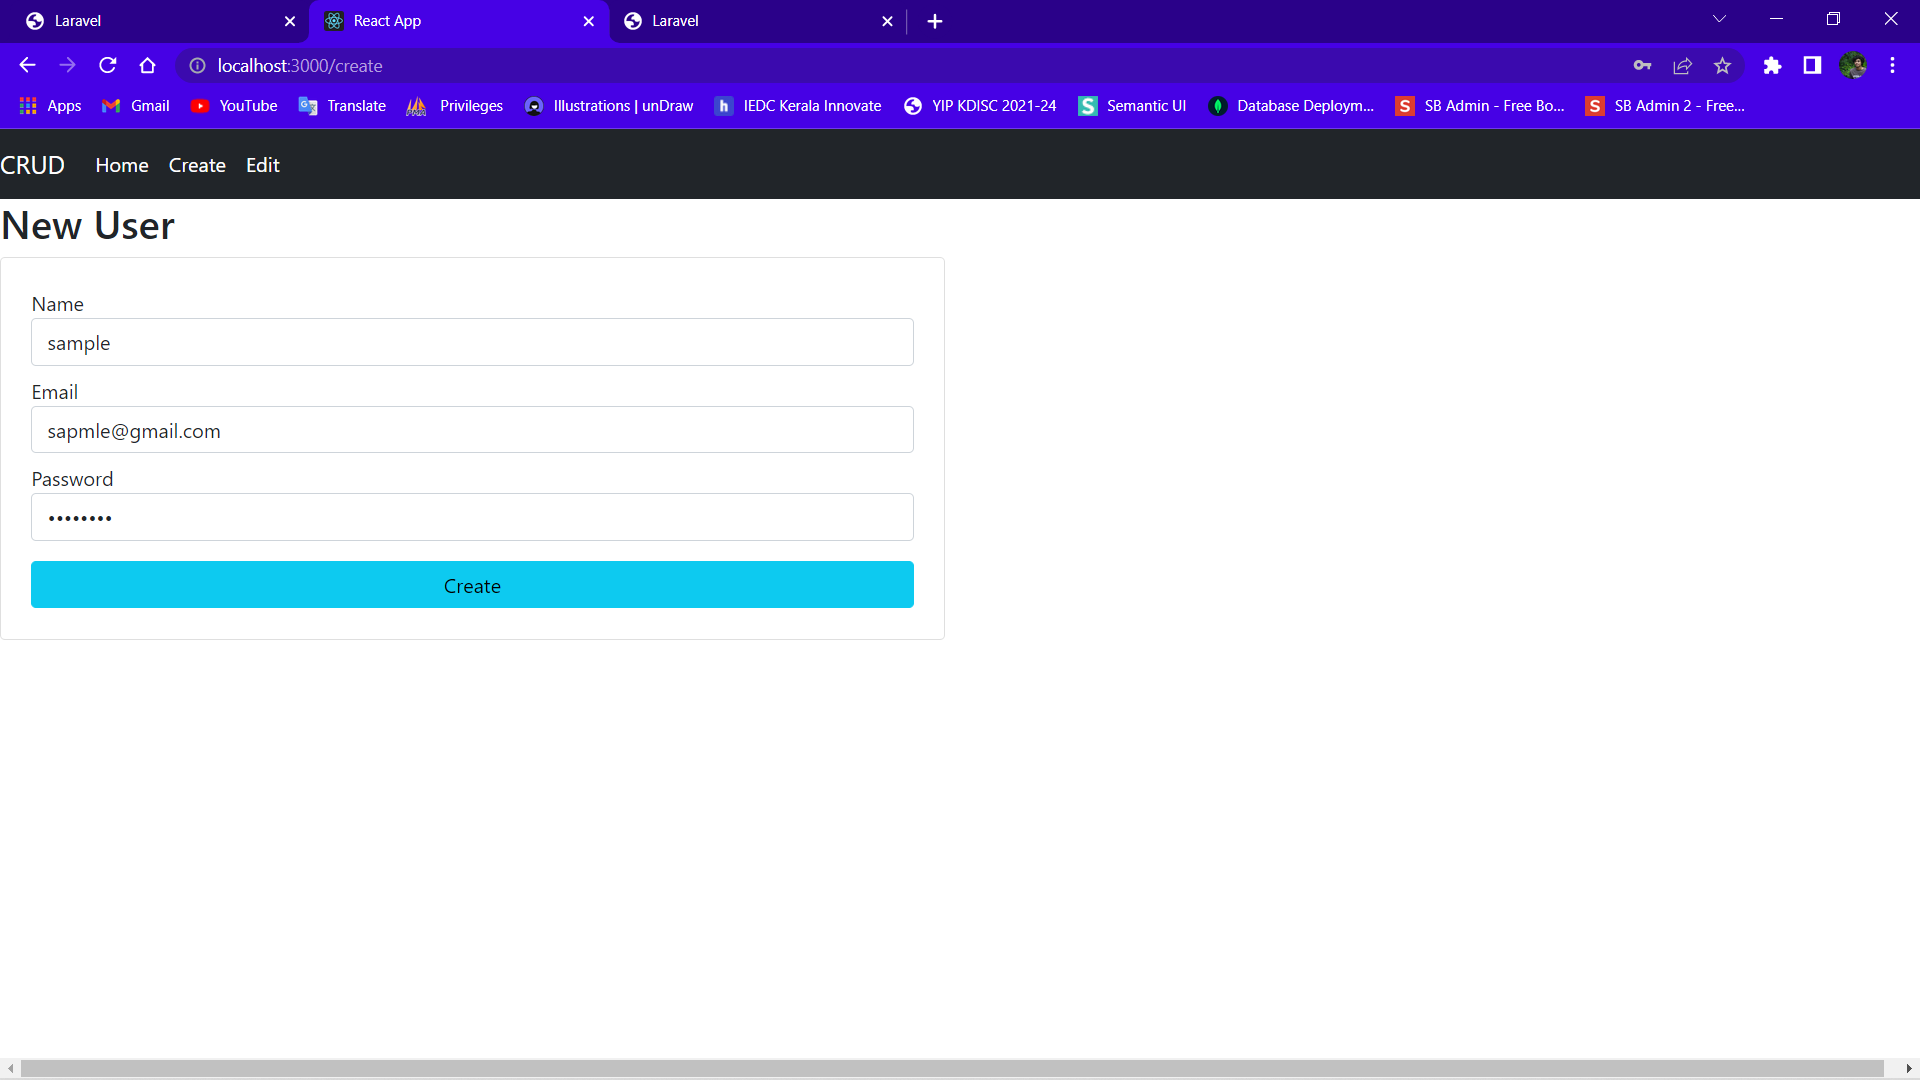Screen dimensions: 1920x1080
Task: Open the Chrome three-dot menu
Action: 1892,65
